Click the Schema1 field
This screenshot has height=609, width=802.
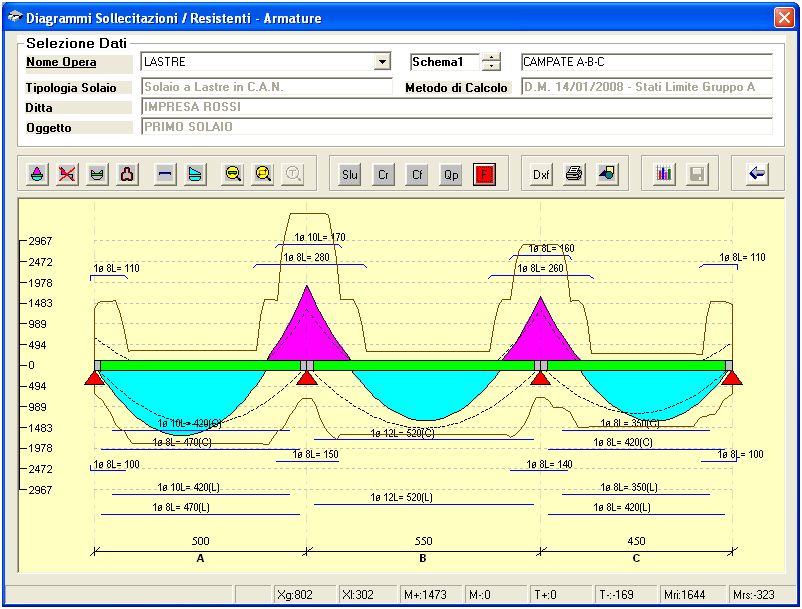pos(445,62)
